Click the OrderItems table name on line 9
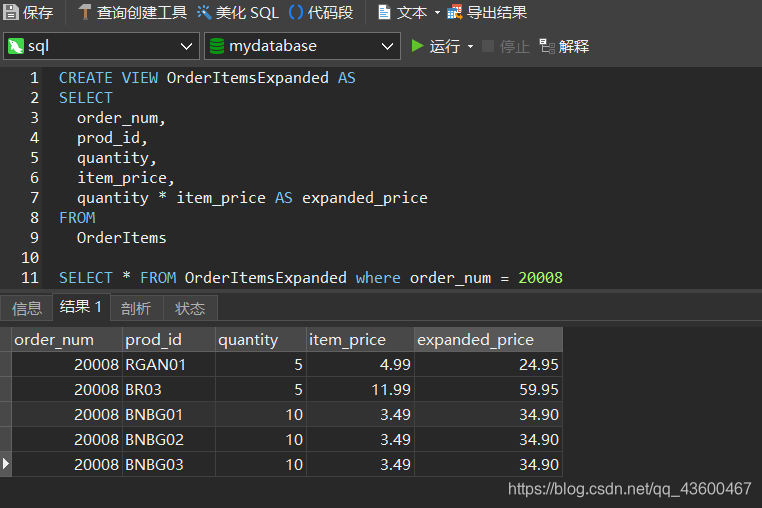762x508 pixels. point(121,238)
